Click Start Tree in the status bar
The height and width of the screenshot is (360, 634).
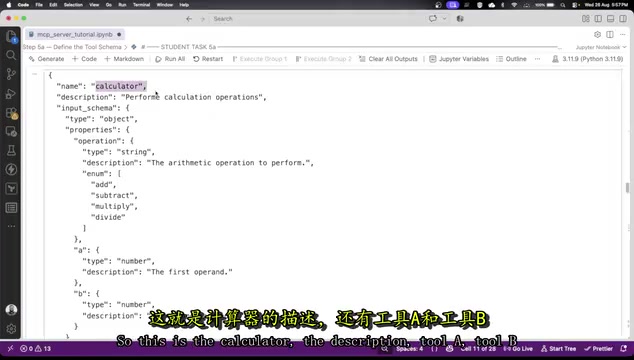click(x=558, y=349)
